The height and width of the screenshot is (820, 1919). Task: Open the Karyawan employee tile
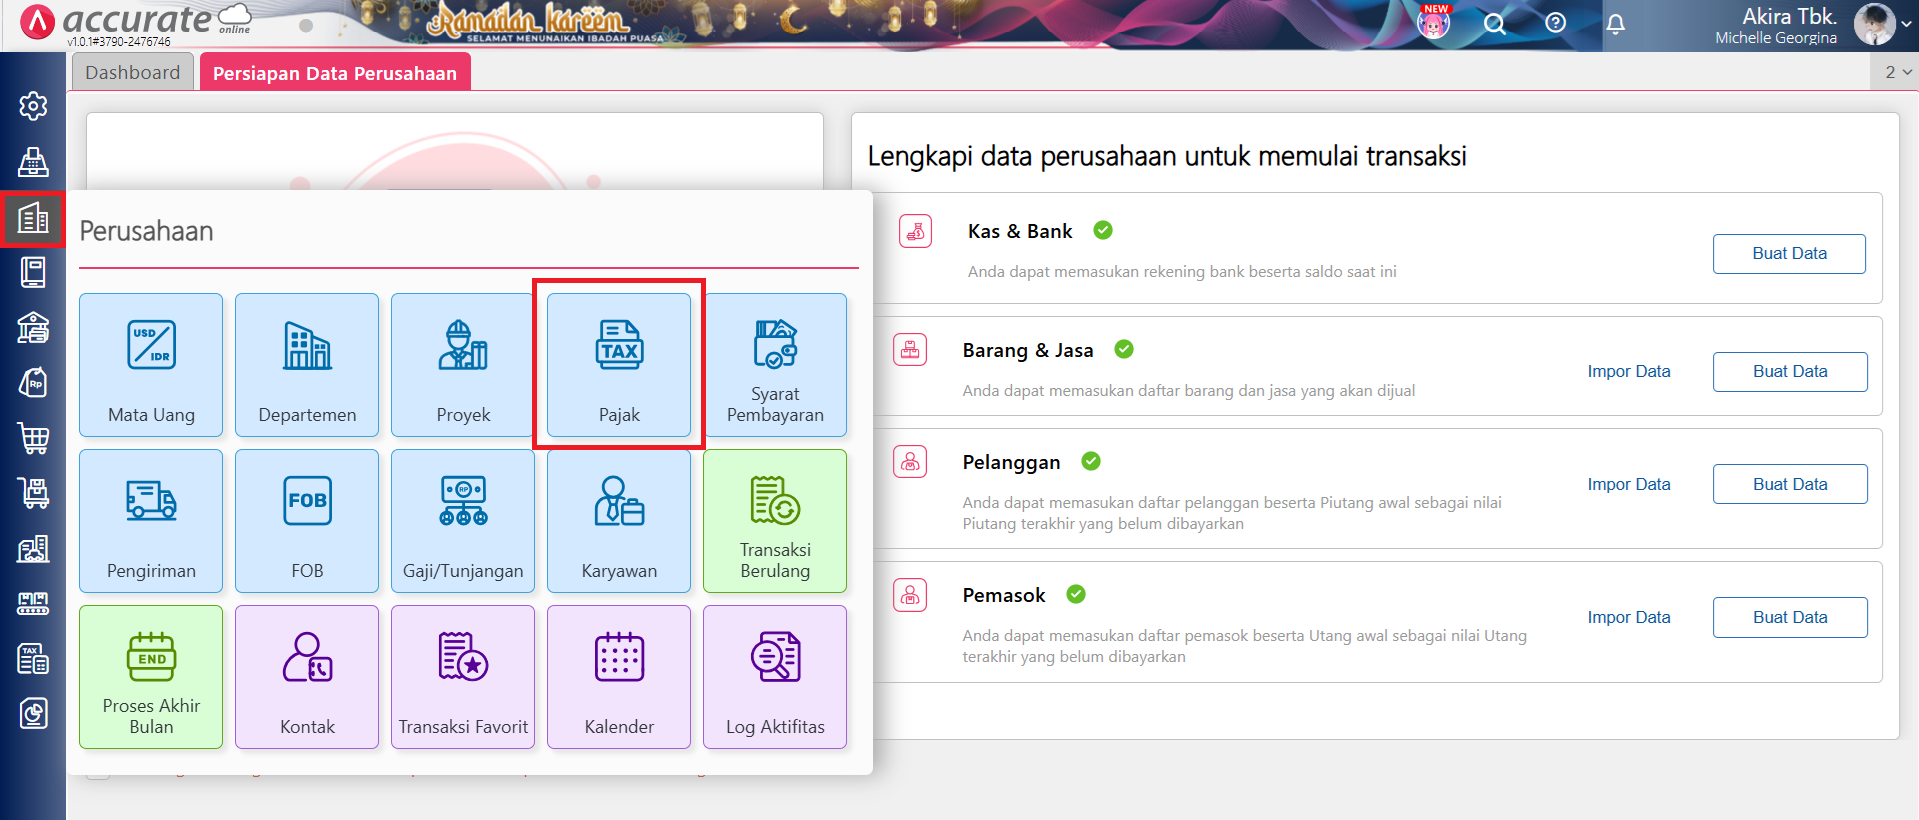pyautogui.click(x=619, y=521)
